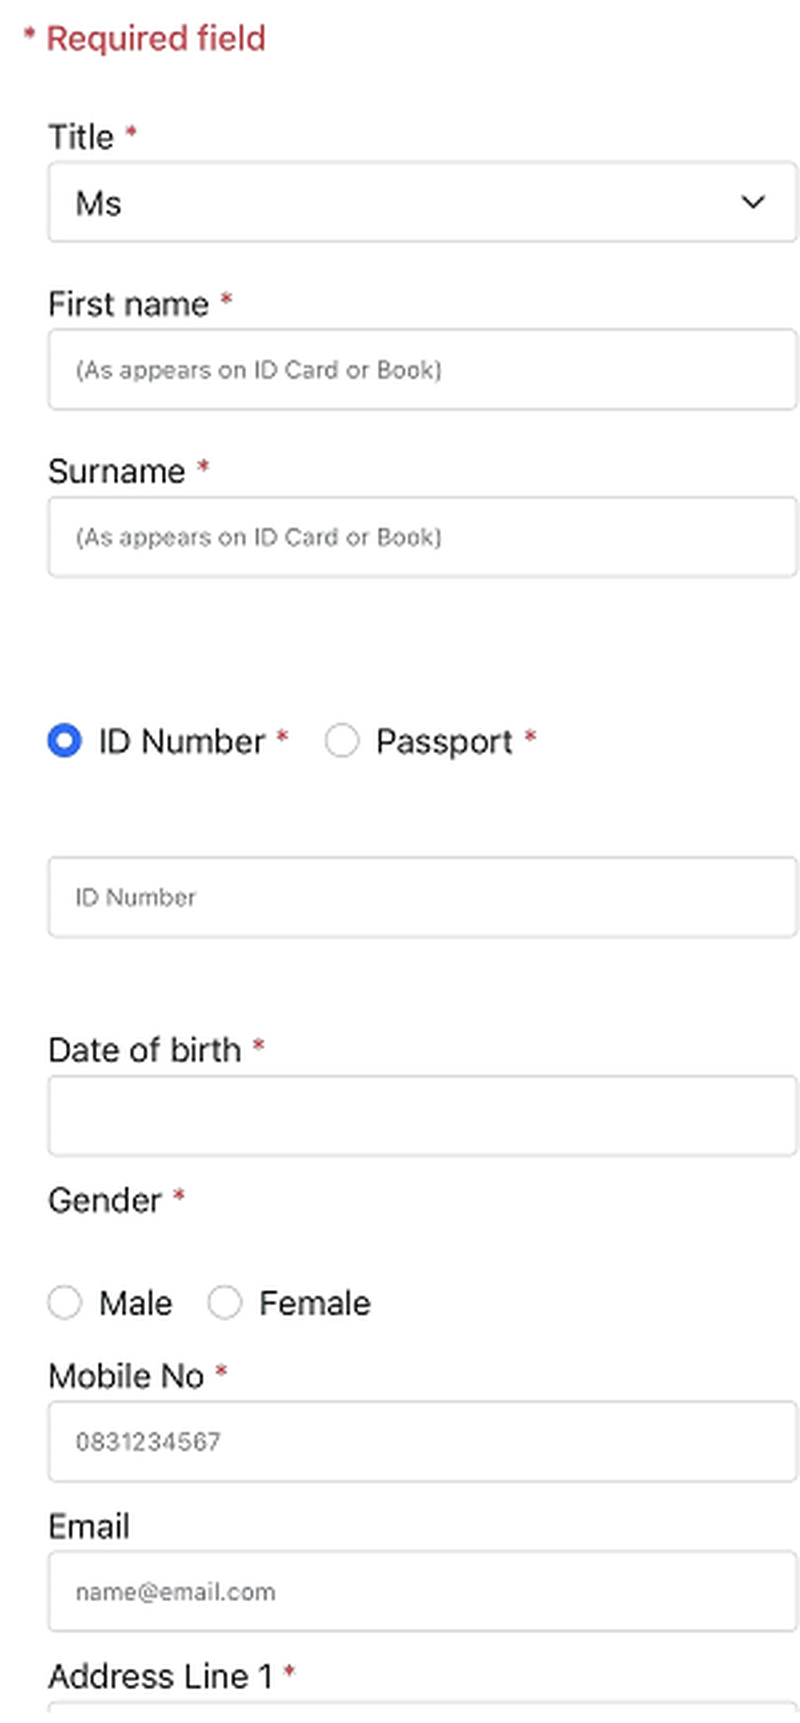Image resolution: width=800 pixels, height=1723 pixels.
Task: Click the Gender heading label
Action: pos(105,1200)
